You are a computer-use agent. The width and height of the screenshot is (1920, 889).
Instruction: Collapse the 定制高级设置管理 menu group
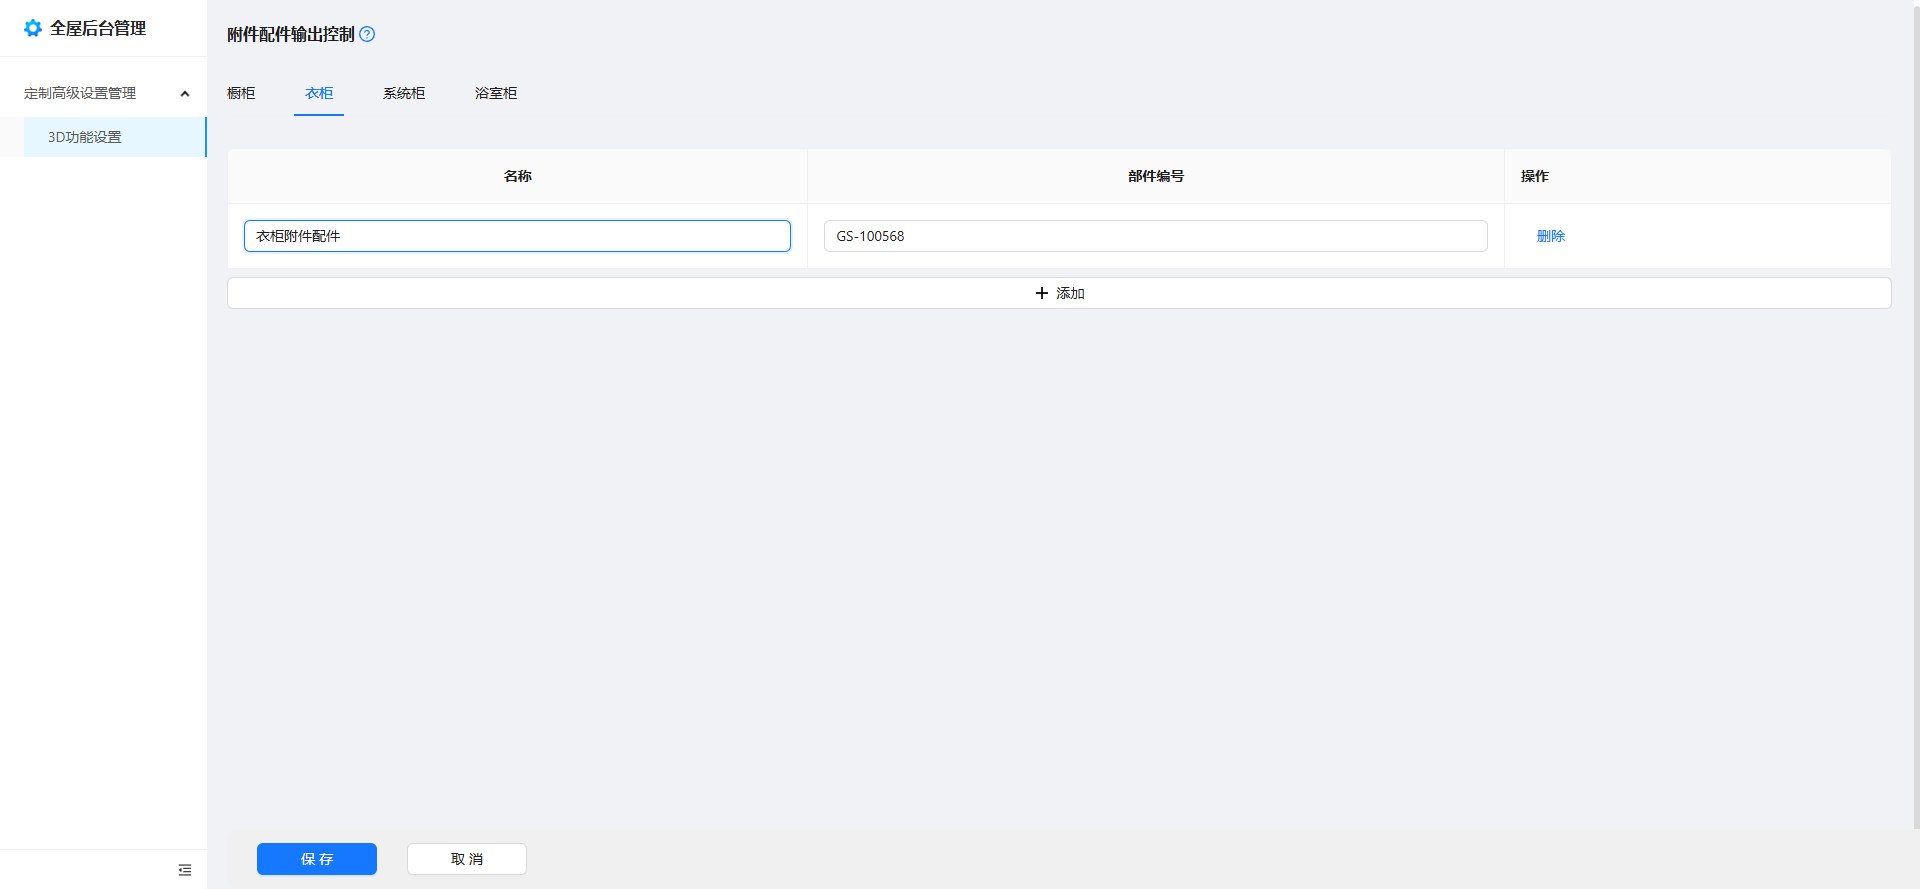coord(184,93)
